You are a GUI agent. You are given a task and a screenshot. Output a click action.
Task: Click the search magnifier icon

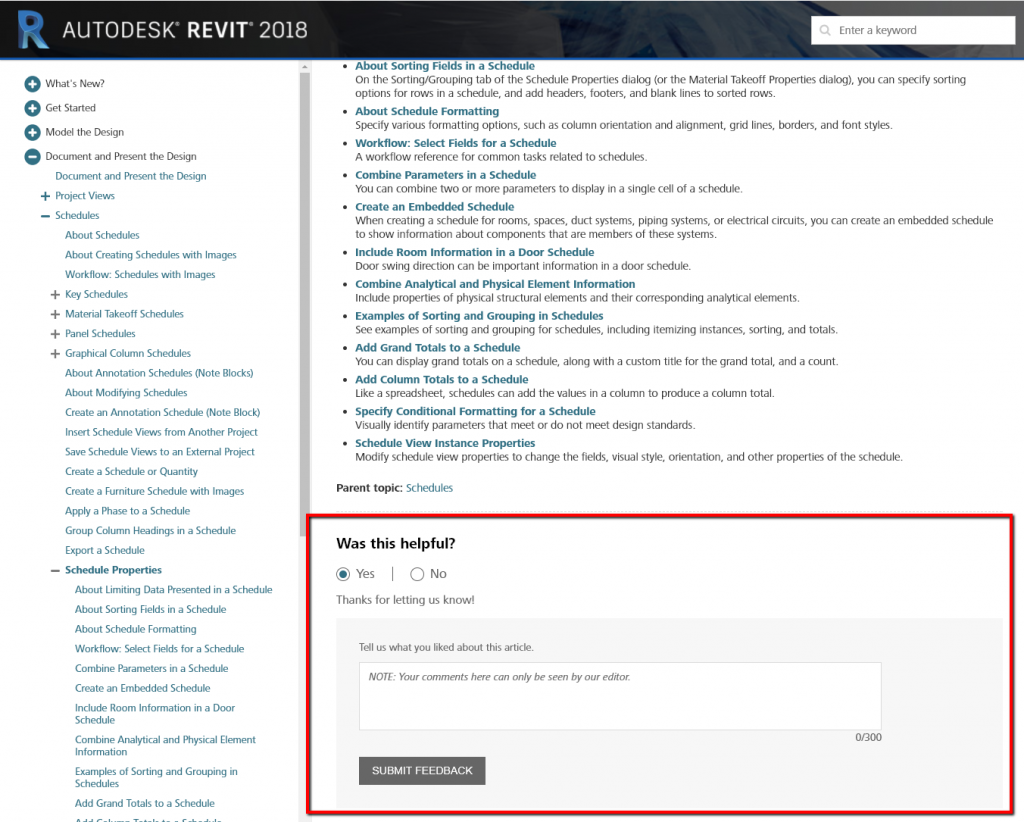tap(825, 30)
